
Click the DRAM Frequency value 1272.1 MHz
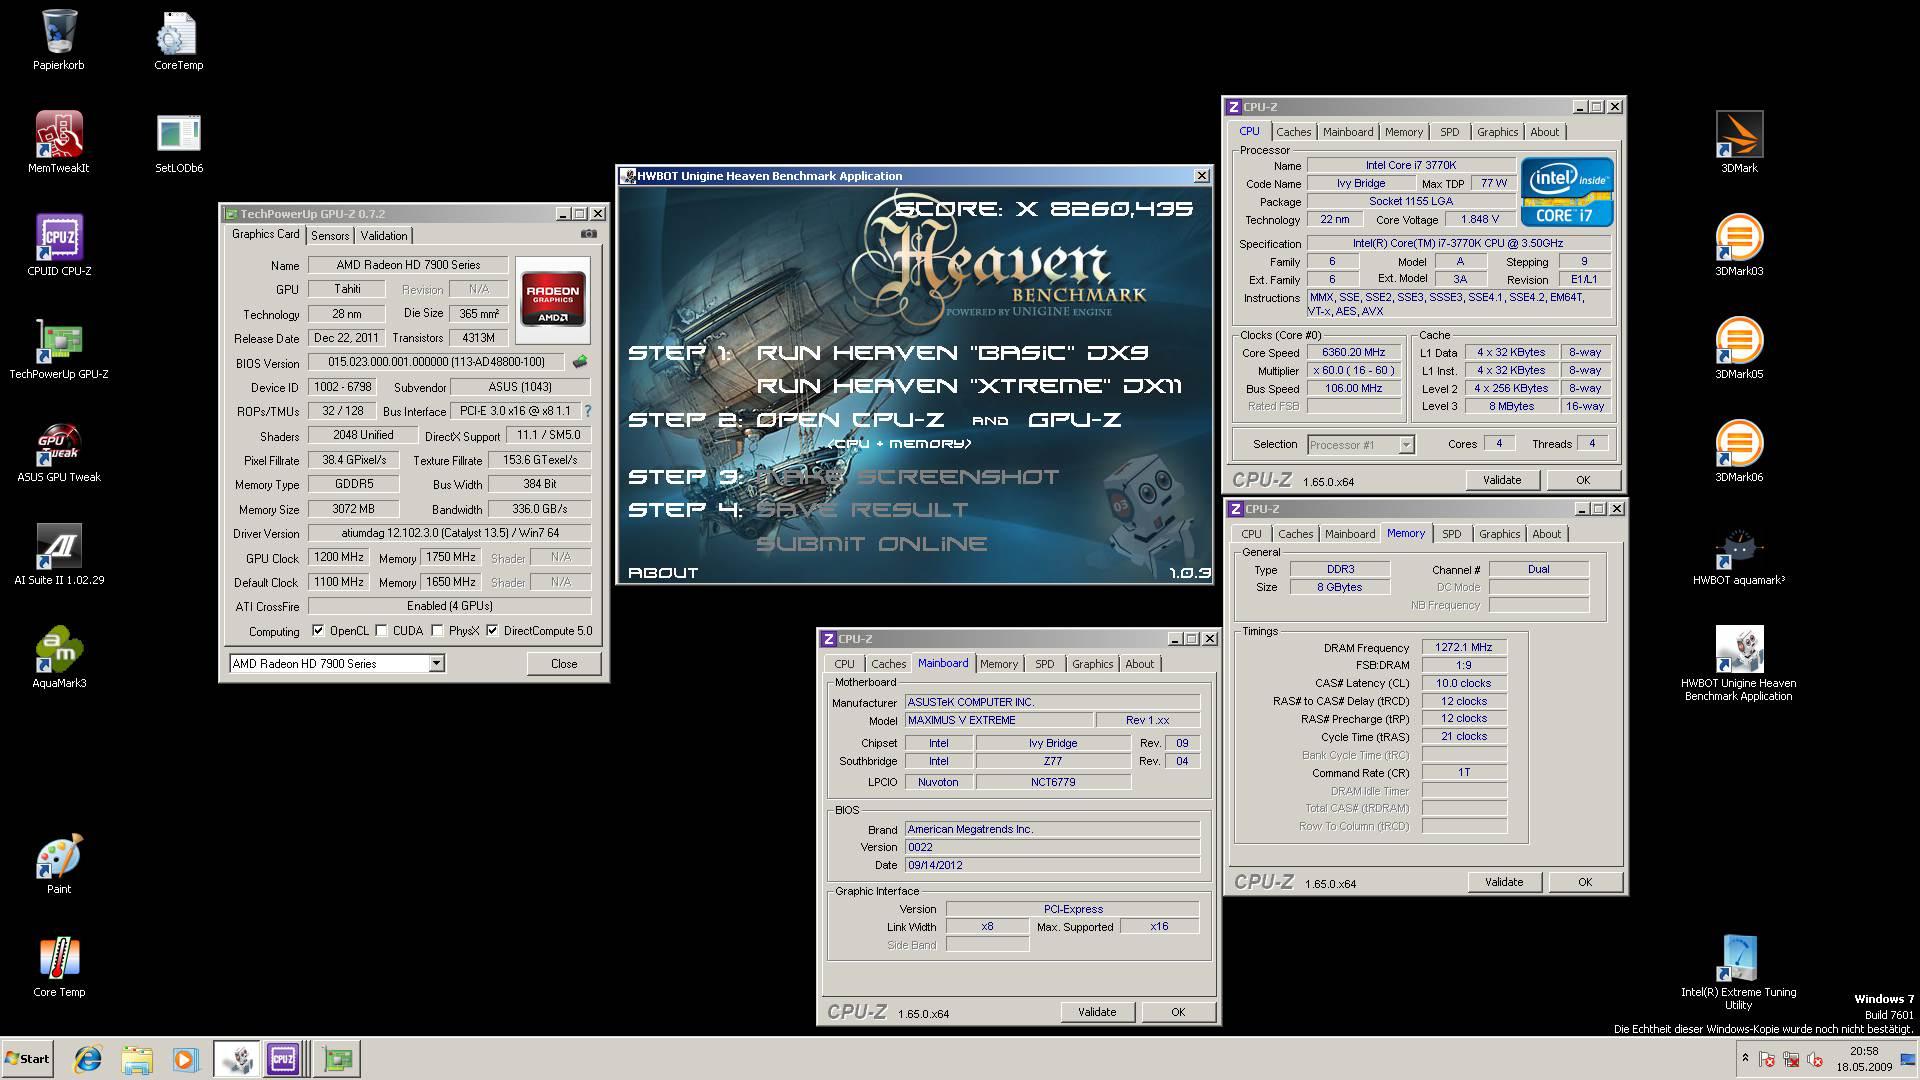[1463, 647]
